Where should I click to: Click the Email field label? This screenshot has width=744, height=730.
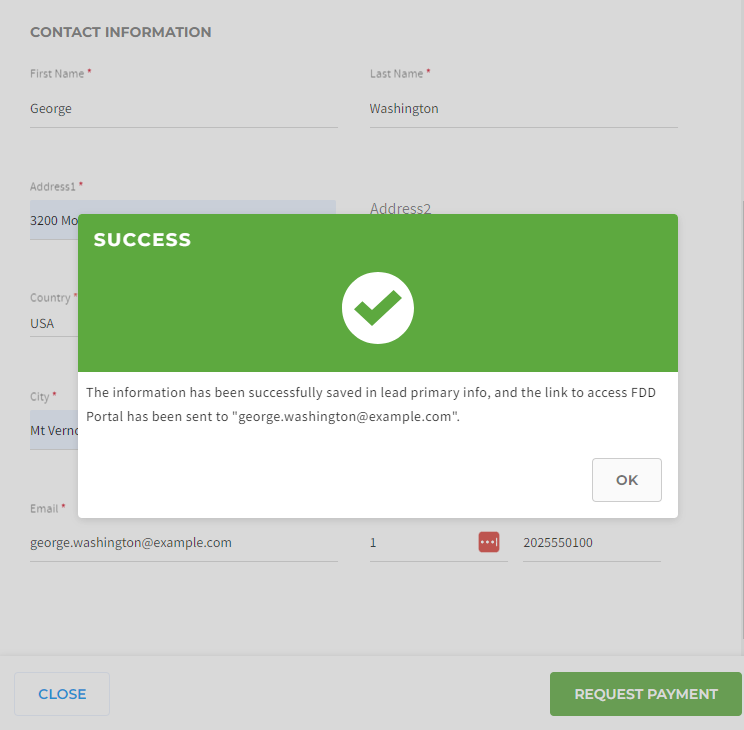pyautogui.click(x=44, y=508)
